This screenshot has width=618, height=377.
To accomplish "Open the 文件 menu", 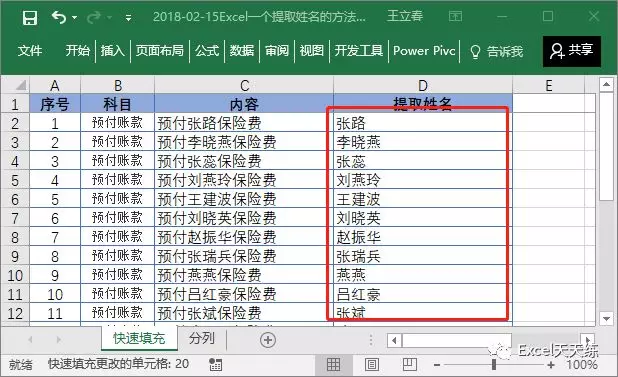I will tap(30, 51).
